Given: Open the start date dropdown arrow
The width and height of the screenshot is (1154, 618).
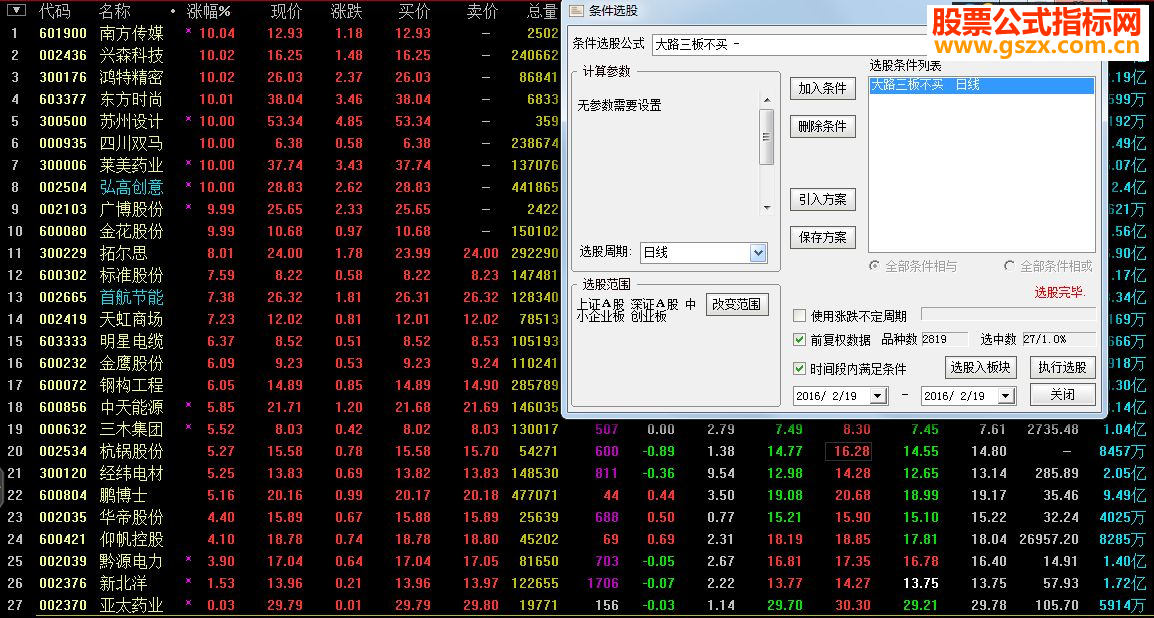Looking at the screenshot, I should [878, 396].
